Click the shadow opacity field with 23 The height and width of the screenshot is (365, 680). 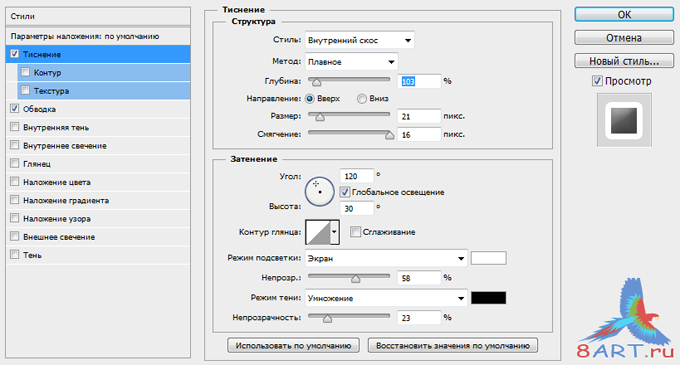pos(419,318)
